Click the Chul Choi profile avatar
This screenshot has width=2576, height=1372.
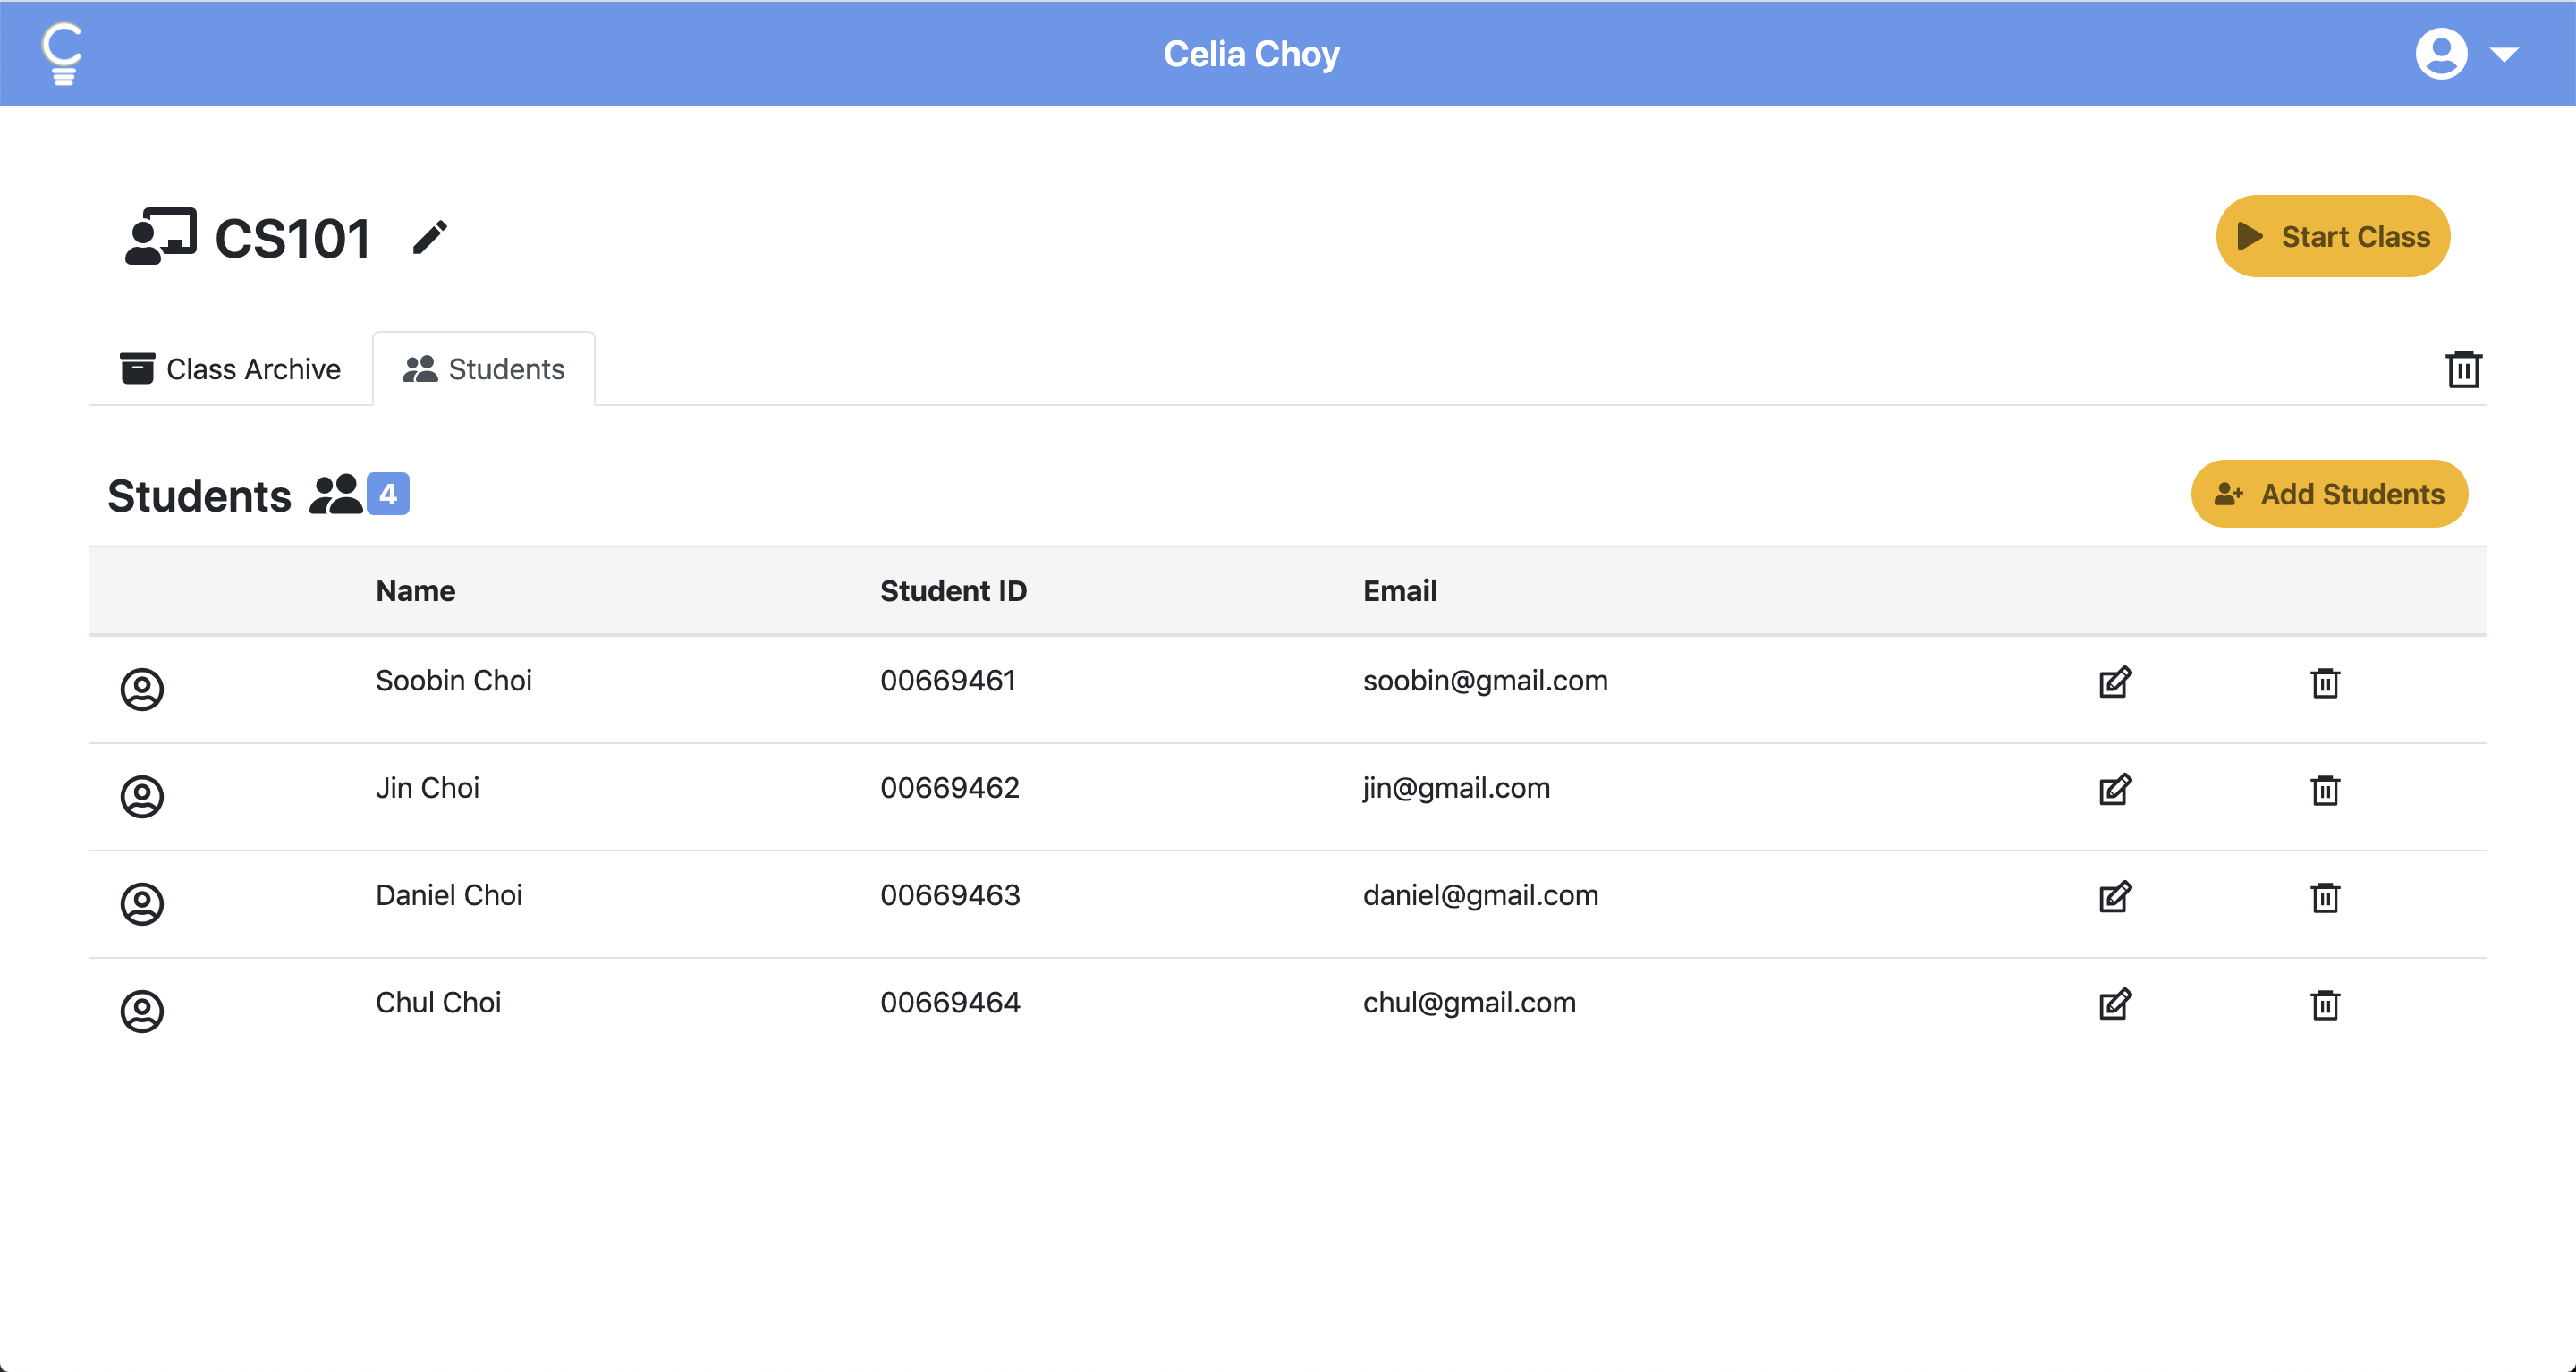(142, 1011)
